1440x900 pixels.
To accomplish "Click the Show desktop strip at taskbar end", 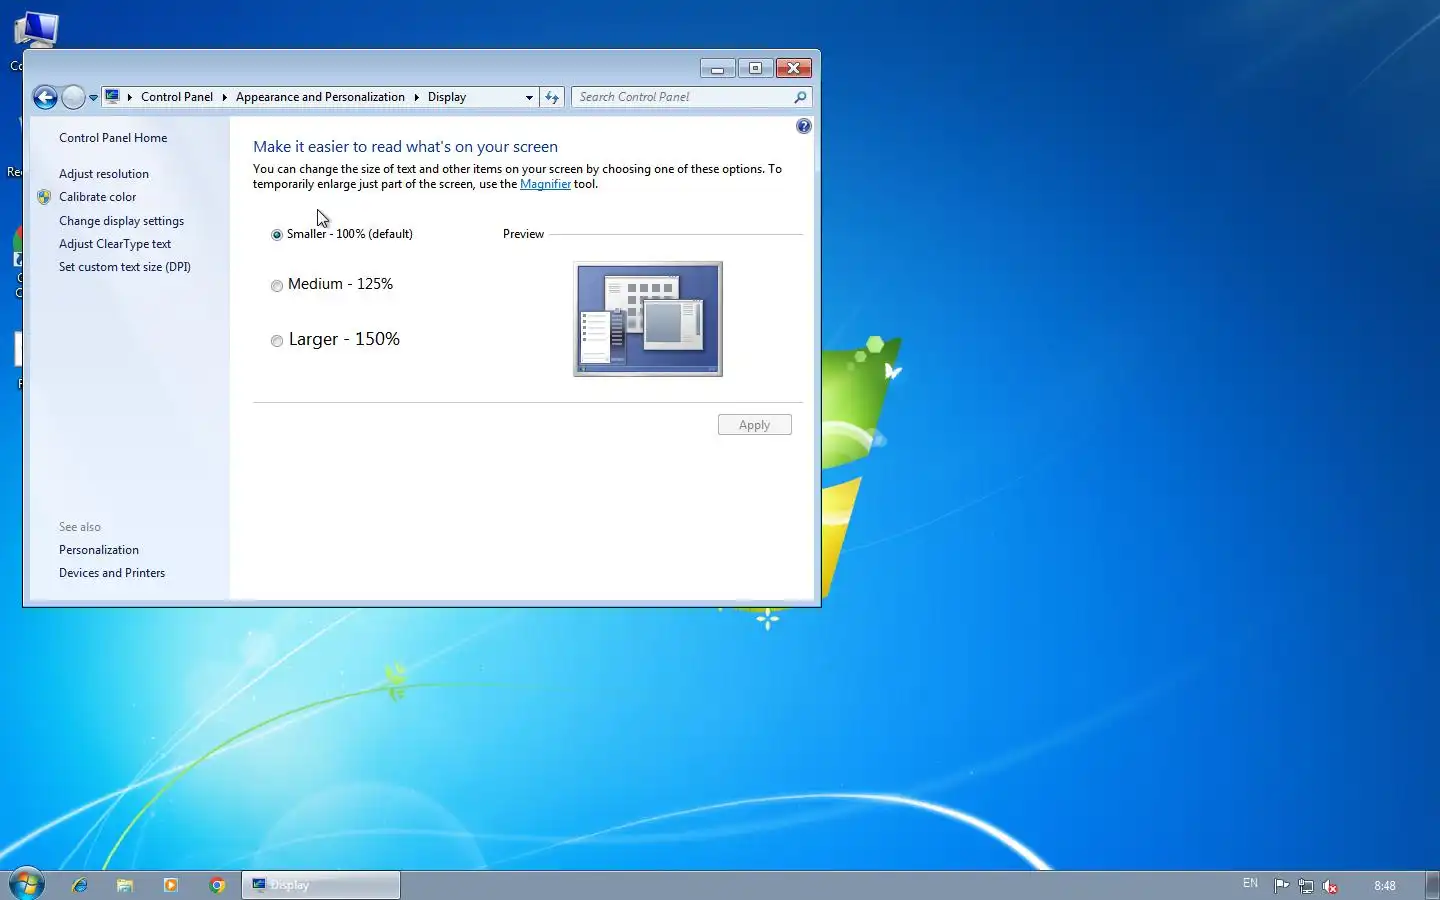I will (x=1432, y=885).
